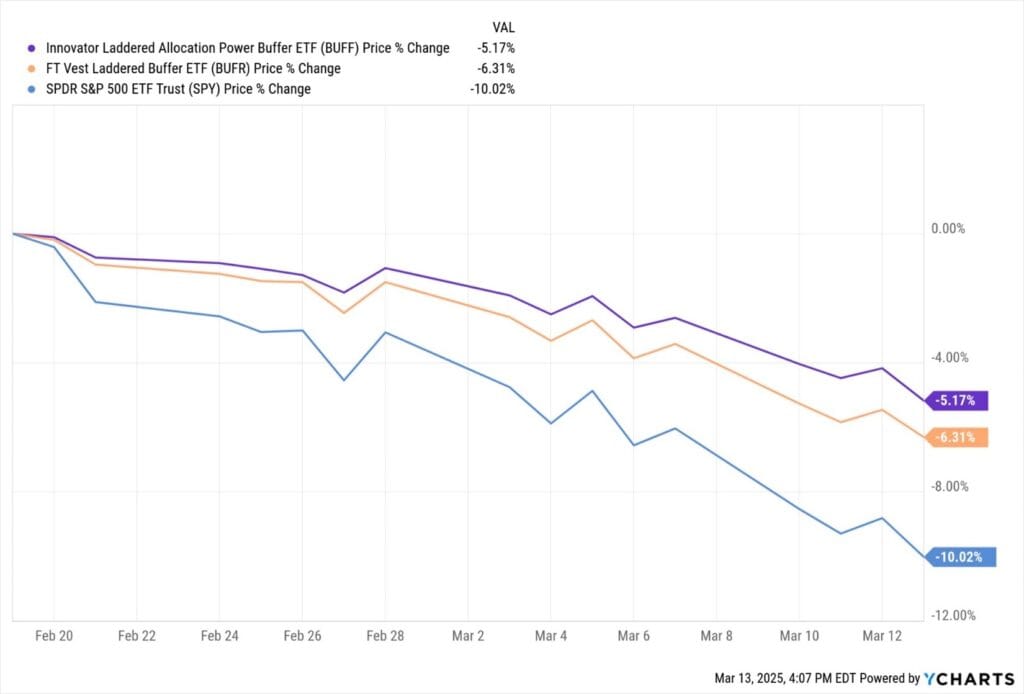This screenshot has height=694, width=1024.
Task: Click the orange BUFR legend dot
Action: coord(32,69)
